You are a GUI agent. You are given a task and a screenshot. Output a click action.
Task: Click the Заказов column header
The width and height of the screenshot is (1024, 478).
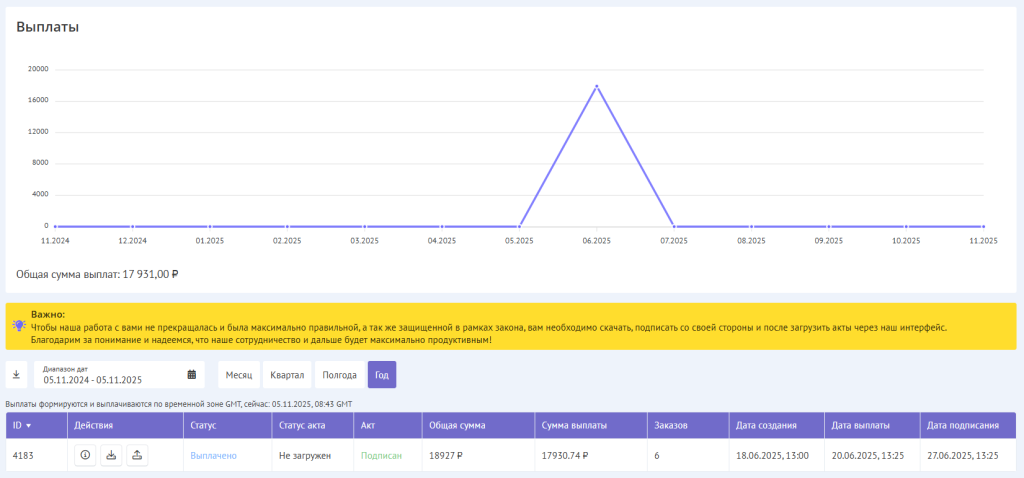670,425
